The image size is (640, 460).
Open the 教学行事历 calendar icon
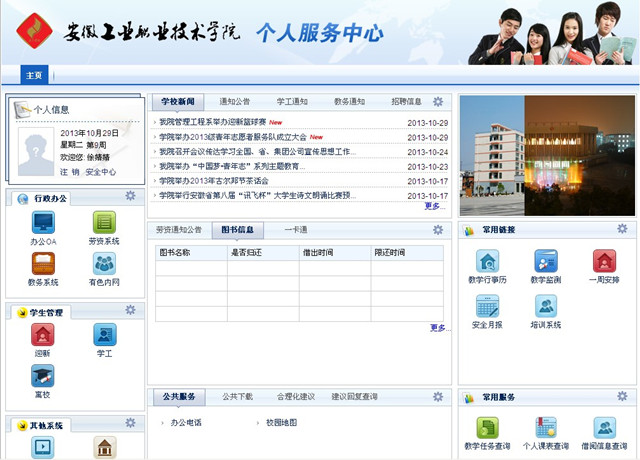click(x=489, y=261)
